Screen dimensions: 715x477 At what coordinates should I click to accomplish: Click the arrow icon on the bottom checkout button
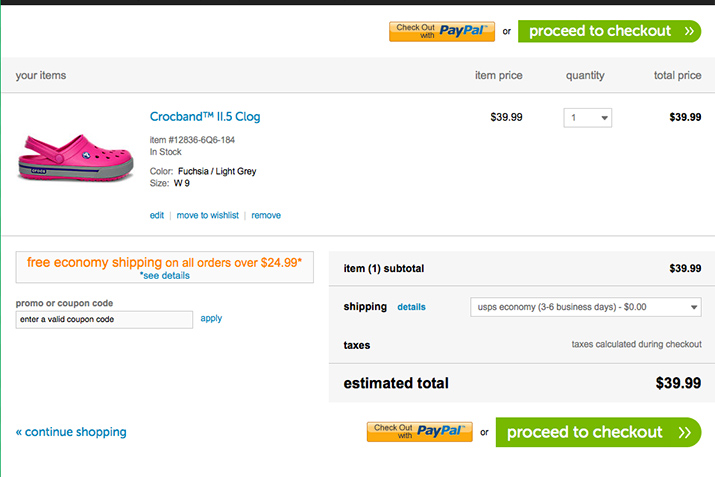click(x=685, y=432)
